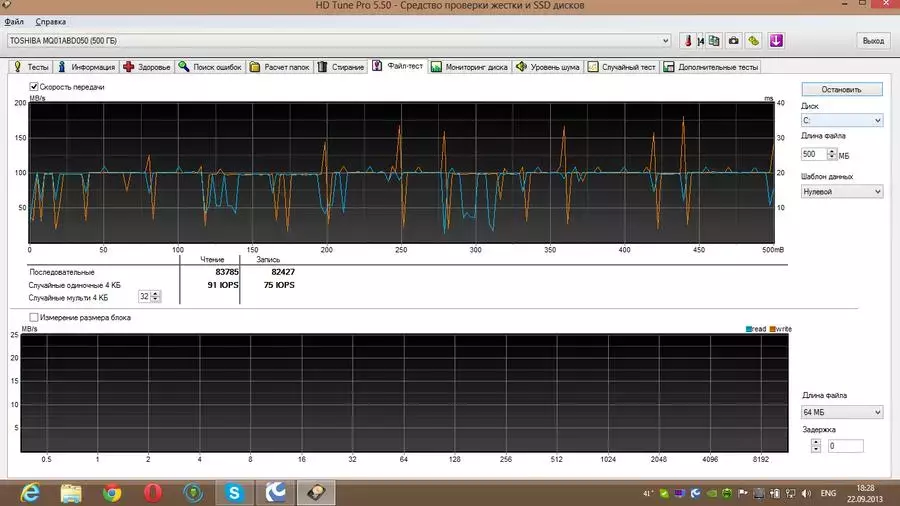Image resolution: width=900 pixels, height=506 pixels.
Task: Click the battery power tray icon
Action: point(774,493)
